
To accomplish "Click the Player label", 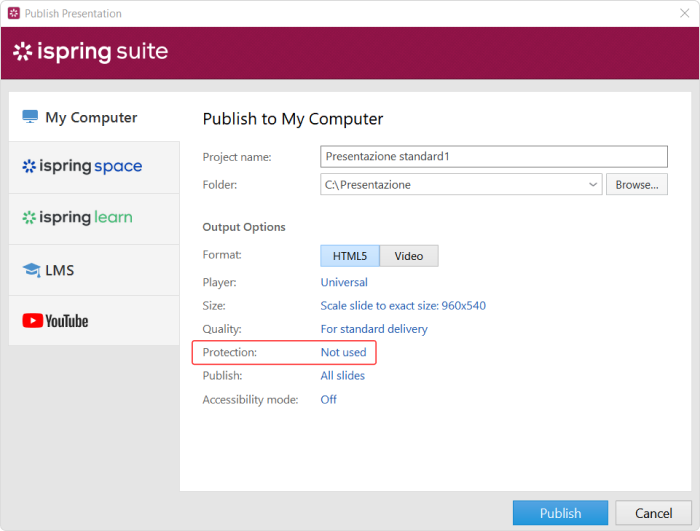I will coord(220,282).
